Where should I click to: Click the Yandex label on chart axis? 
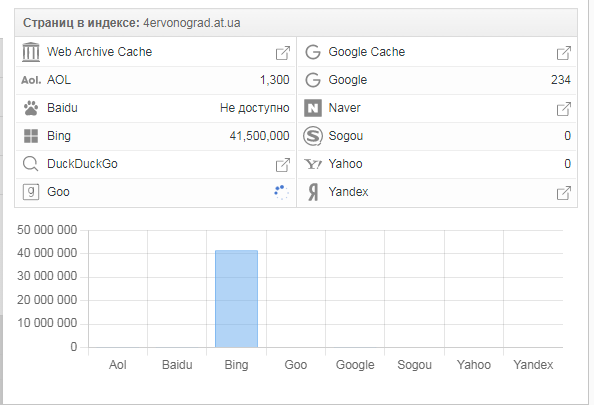point(533,365)
